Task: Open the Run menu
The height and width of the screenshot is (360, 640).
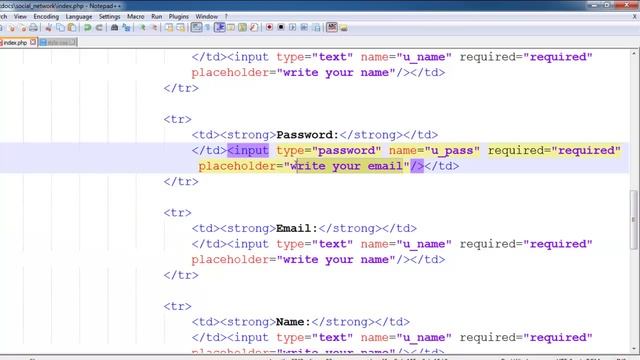Action: click(x=157, y=17)
